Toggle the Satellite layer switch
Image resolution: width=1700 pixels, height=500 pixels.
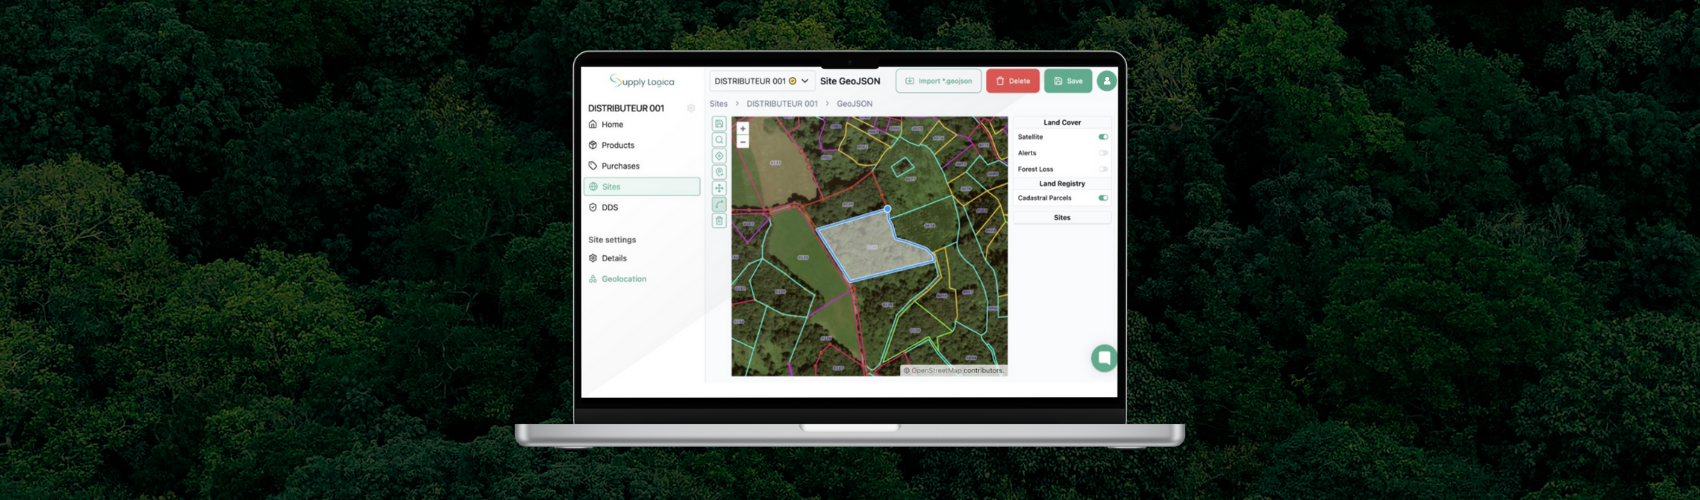point(1103,137)
